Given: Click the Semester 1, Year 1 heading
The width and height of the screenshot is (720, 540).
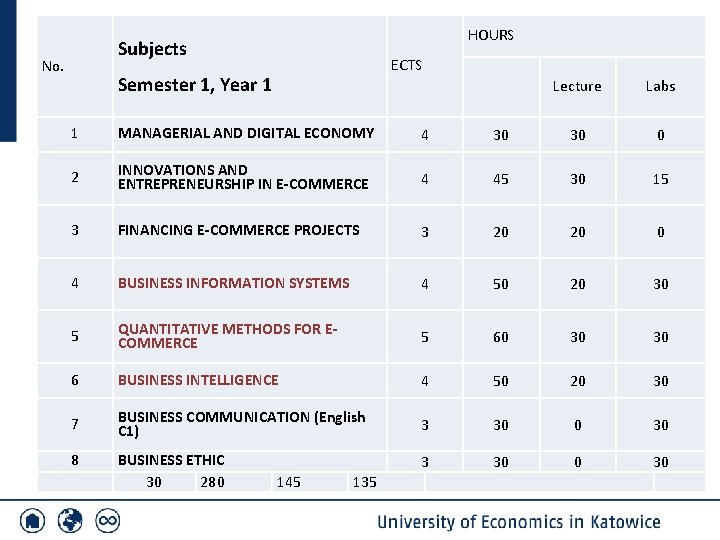Looking at the screenshot, I should pos(194,85).
